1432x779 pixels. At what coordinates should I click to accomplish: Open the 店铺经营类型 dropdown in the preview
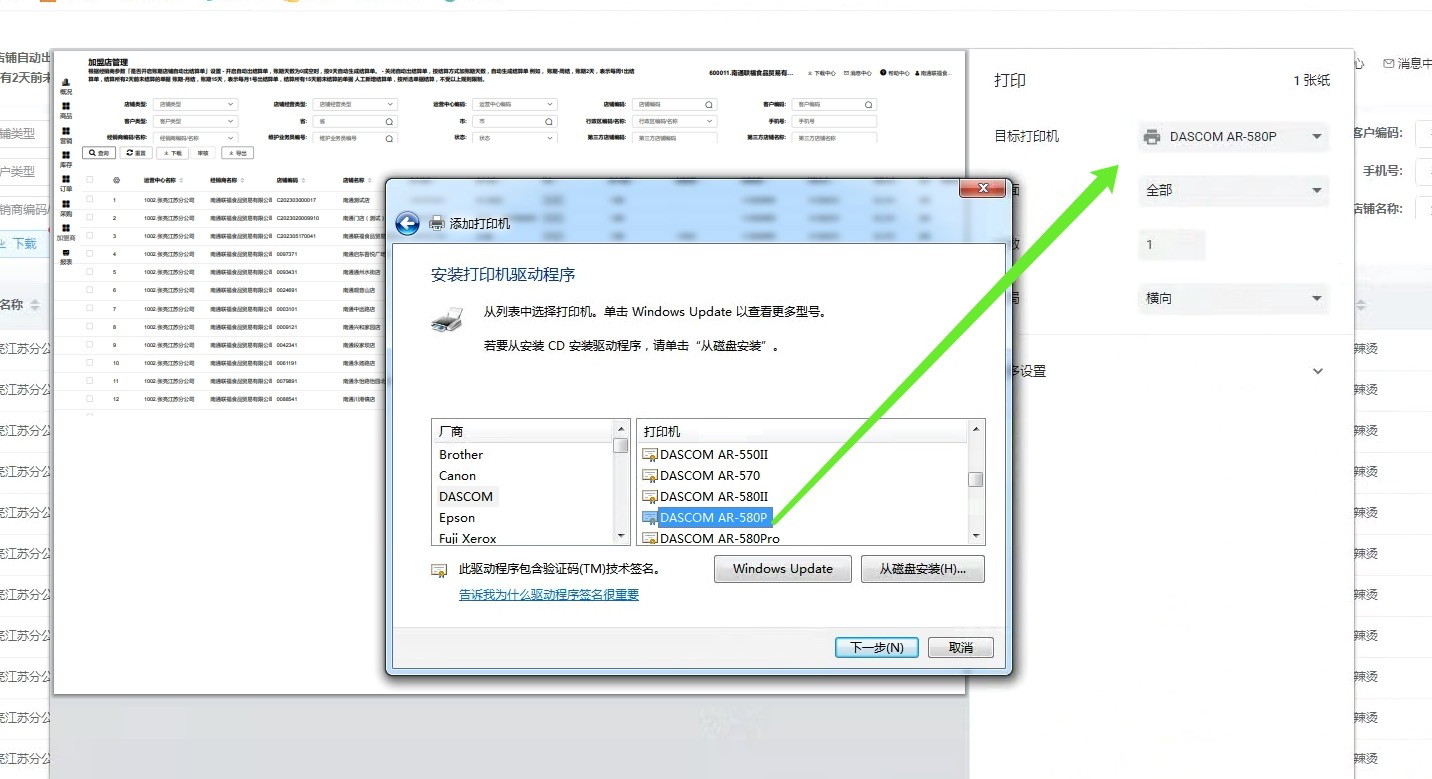[x=356, y=104]
